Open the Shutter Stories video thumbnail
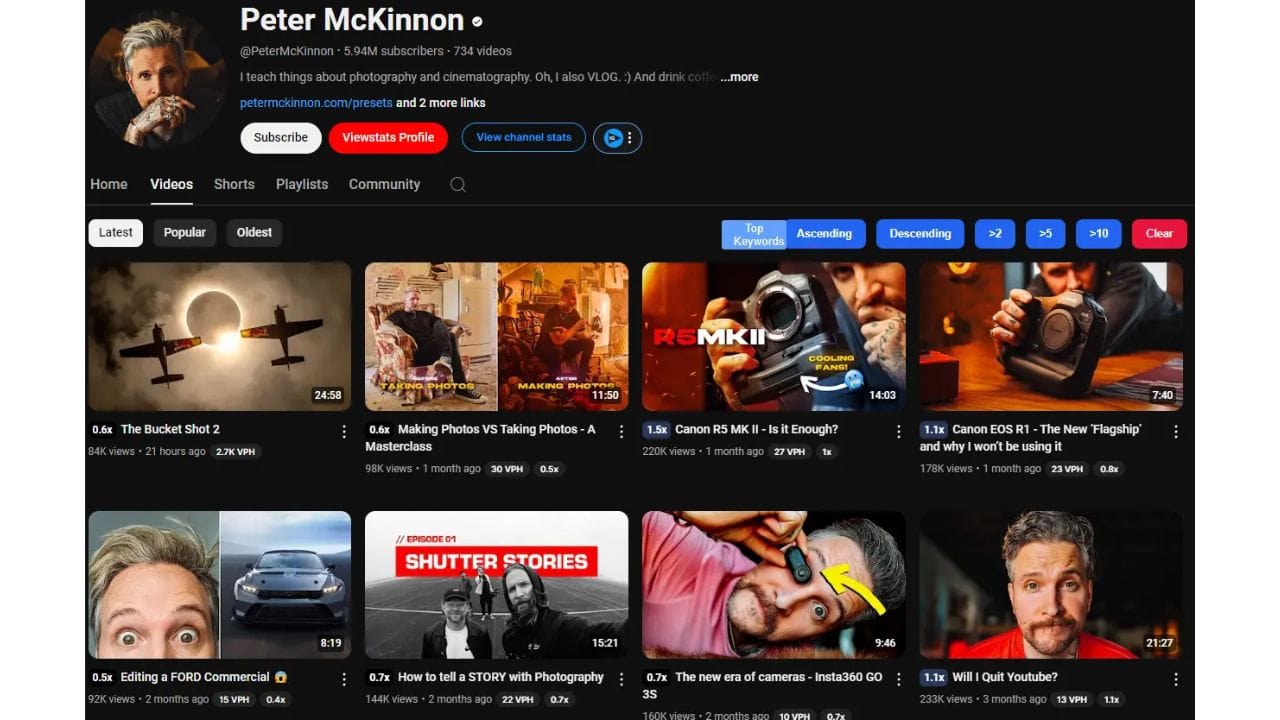1280x720 pixels. coord(496,584)
